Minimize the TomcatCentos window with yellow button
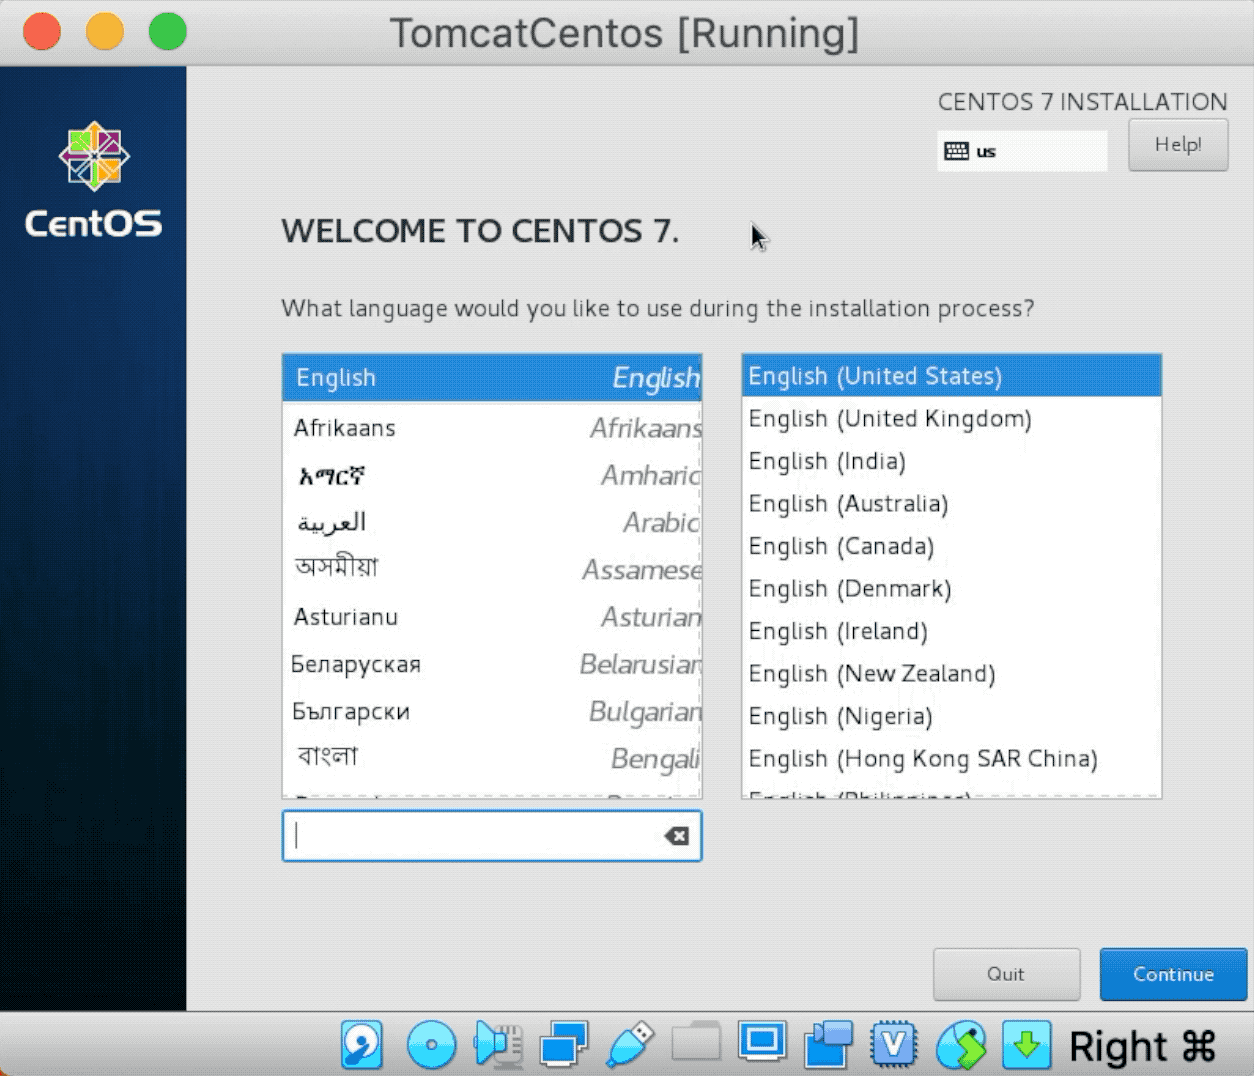This screenshot has width=1254, height=1076. pyautogui.click(x=105, y=32)
